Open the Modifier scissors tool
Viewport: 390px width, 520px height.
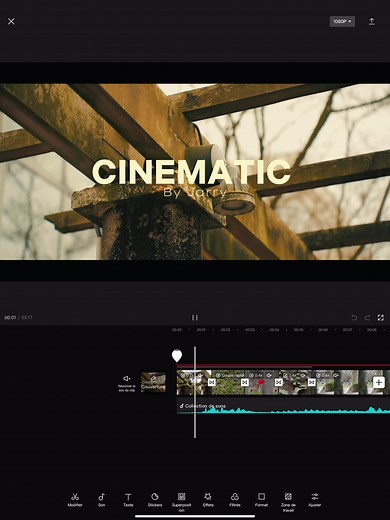[x=75, y=500]
